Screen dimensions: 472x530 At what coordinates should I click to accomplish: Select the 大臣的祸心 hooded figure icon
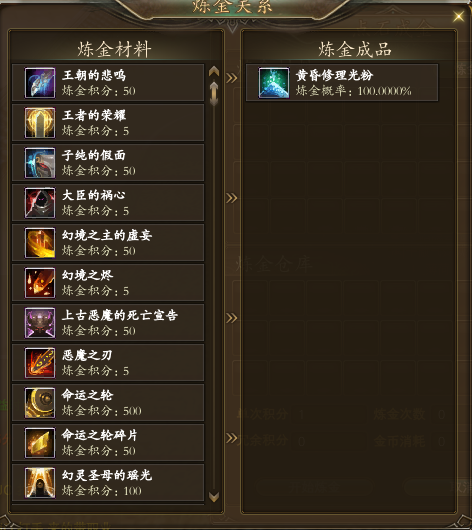[x=40, y=203]
